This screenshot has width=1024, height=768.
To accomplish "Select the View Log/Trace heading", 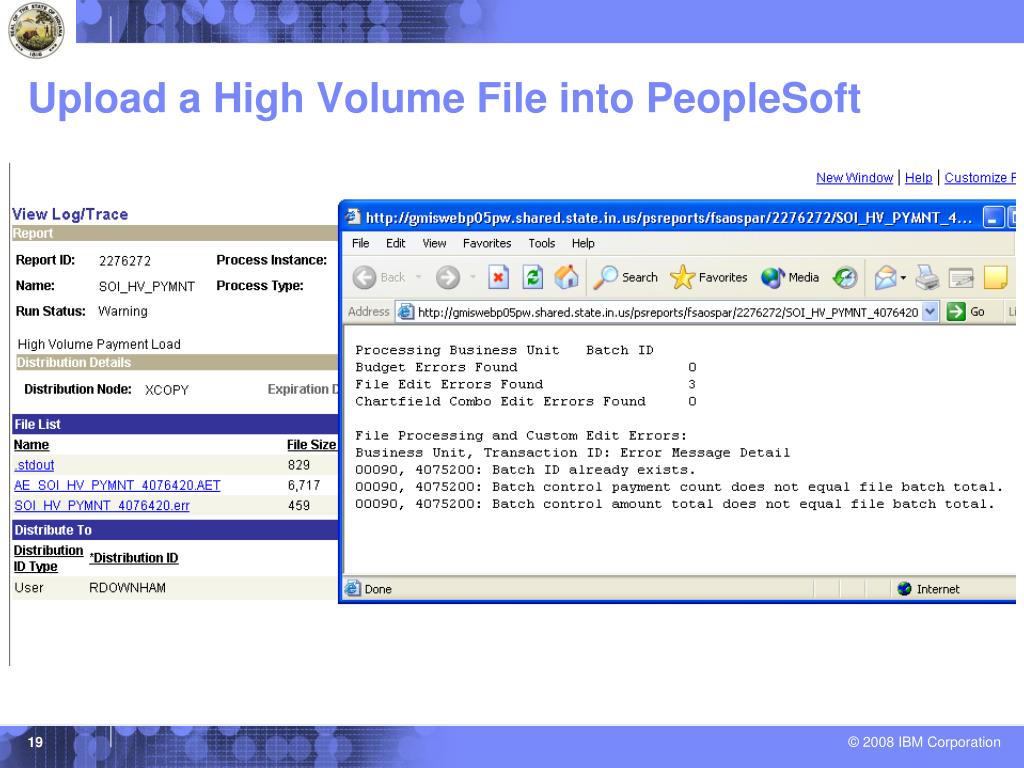I will pos(70,214).
